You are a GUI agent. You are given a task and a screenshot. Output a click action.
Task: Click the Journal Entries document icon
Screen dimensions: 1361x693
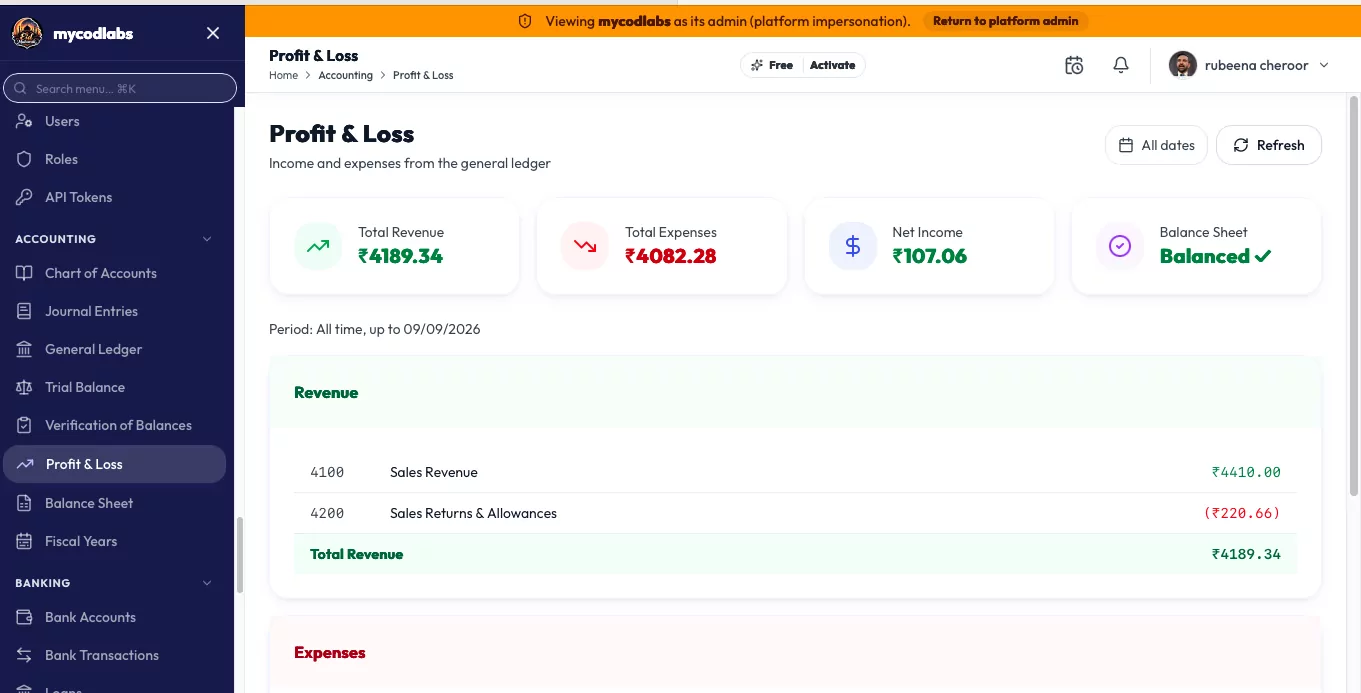click(x=25, y=311)
